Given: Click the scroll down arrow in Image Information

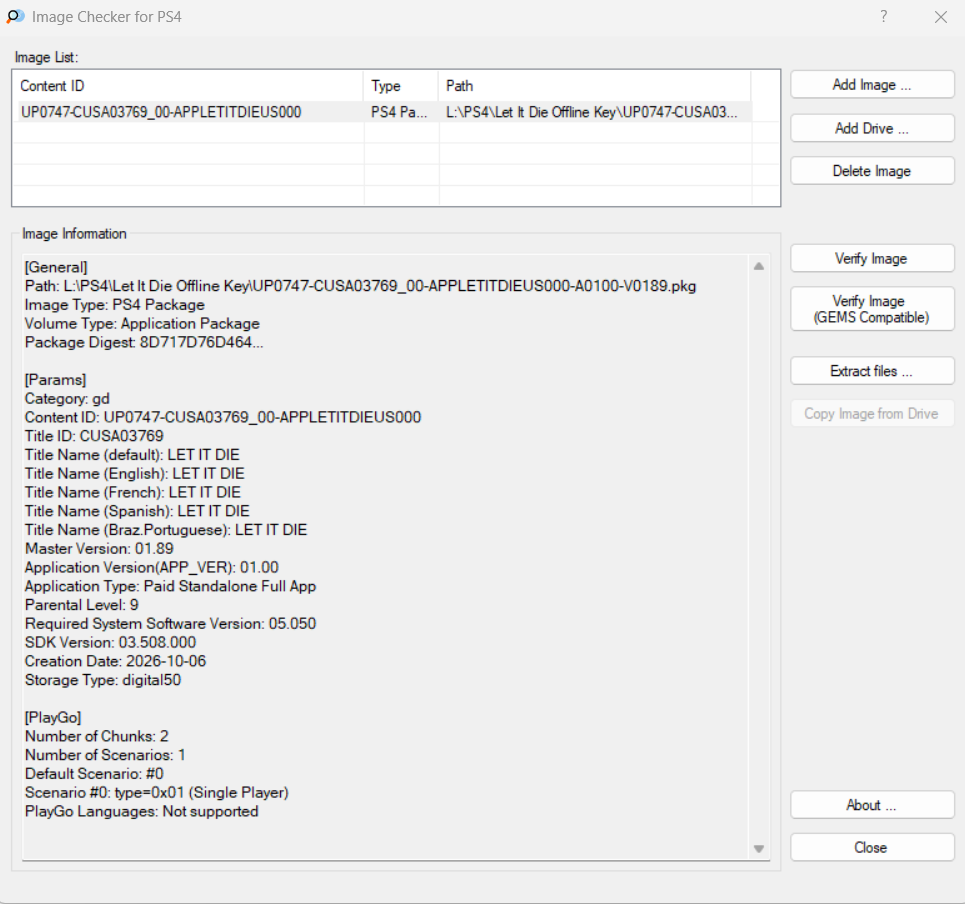Looking at the screenshot, I should 759,849.
